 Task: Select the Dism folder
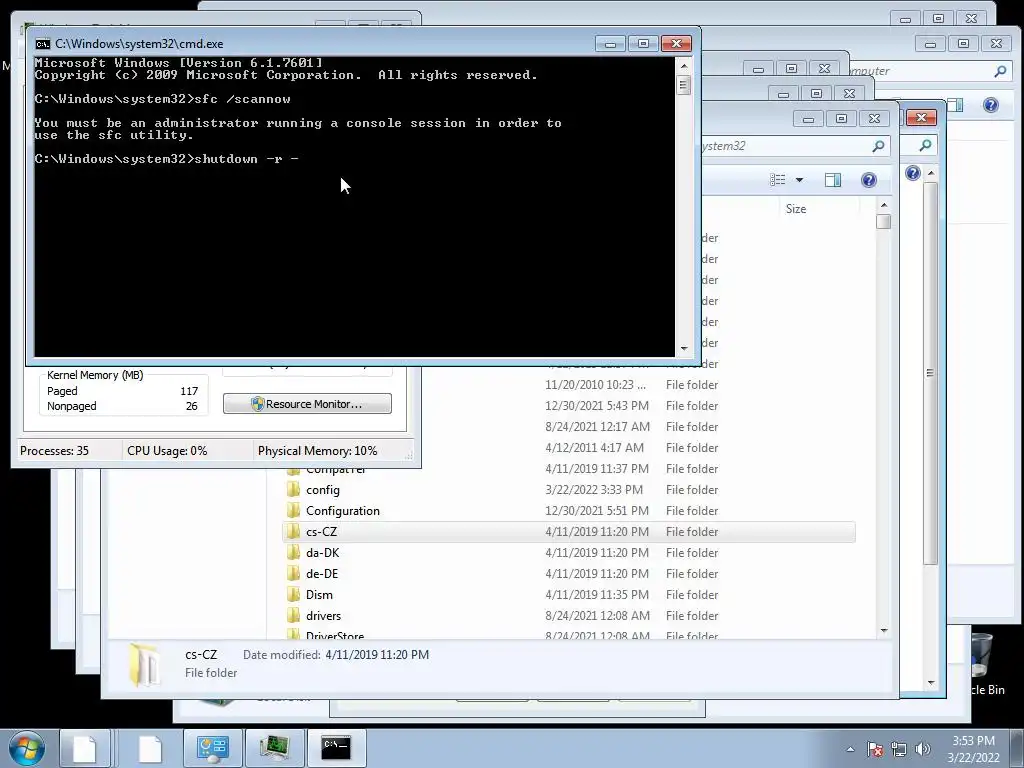319,594
